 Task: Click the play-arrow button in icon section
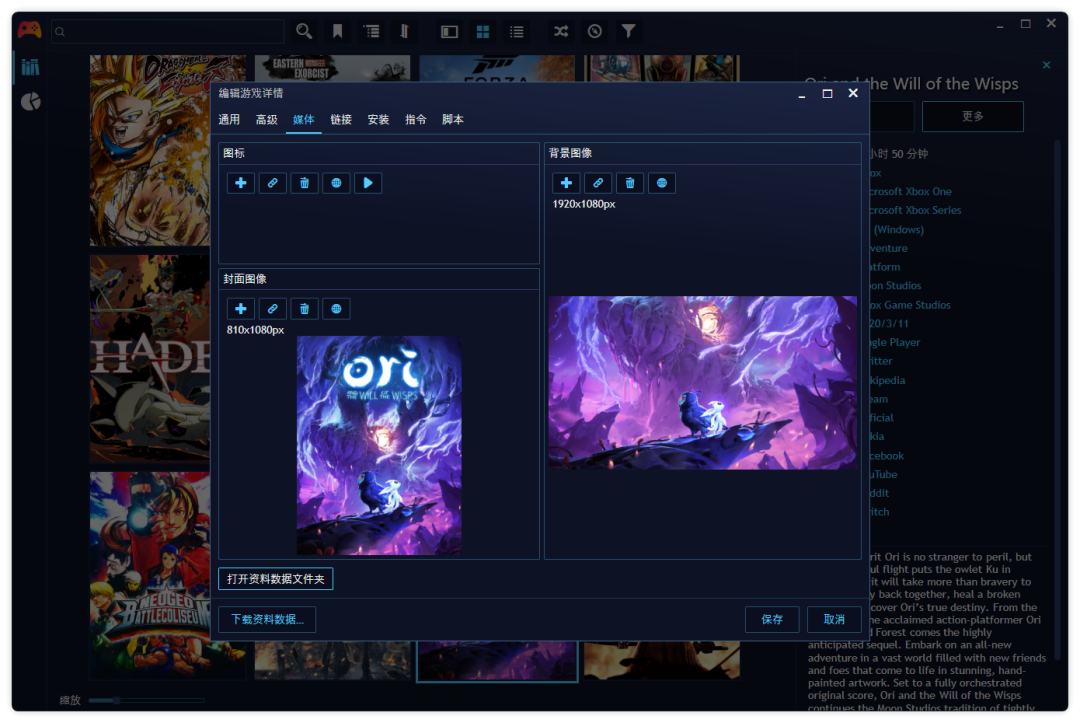coord(368,182)
